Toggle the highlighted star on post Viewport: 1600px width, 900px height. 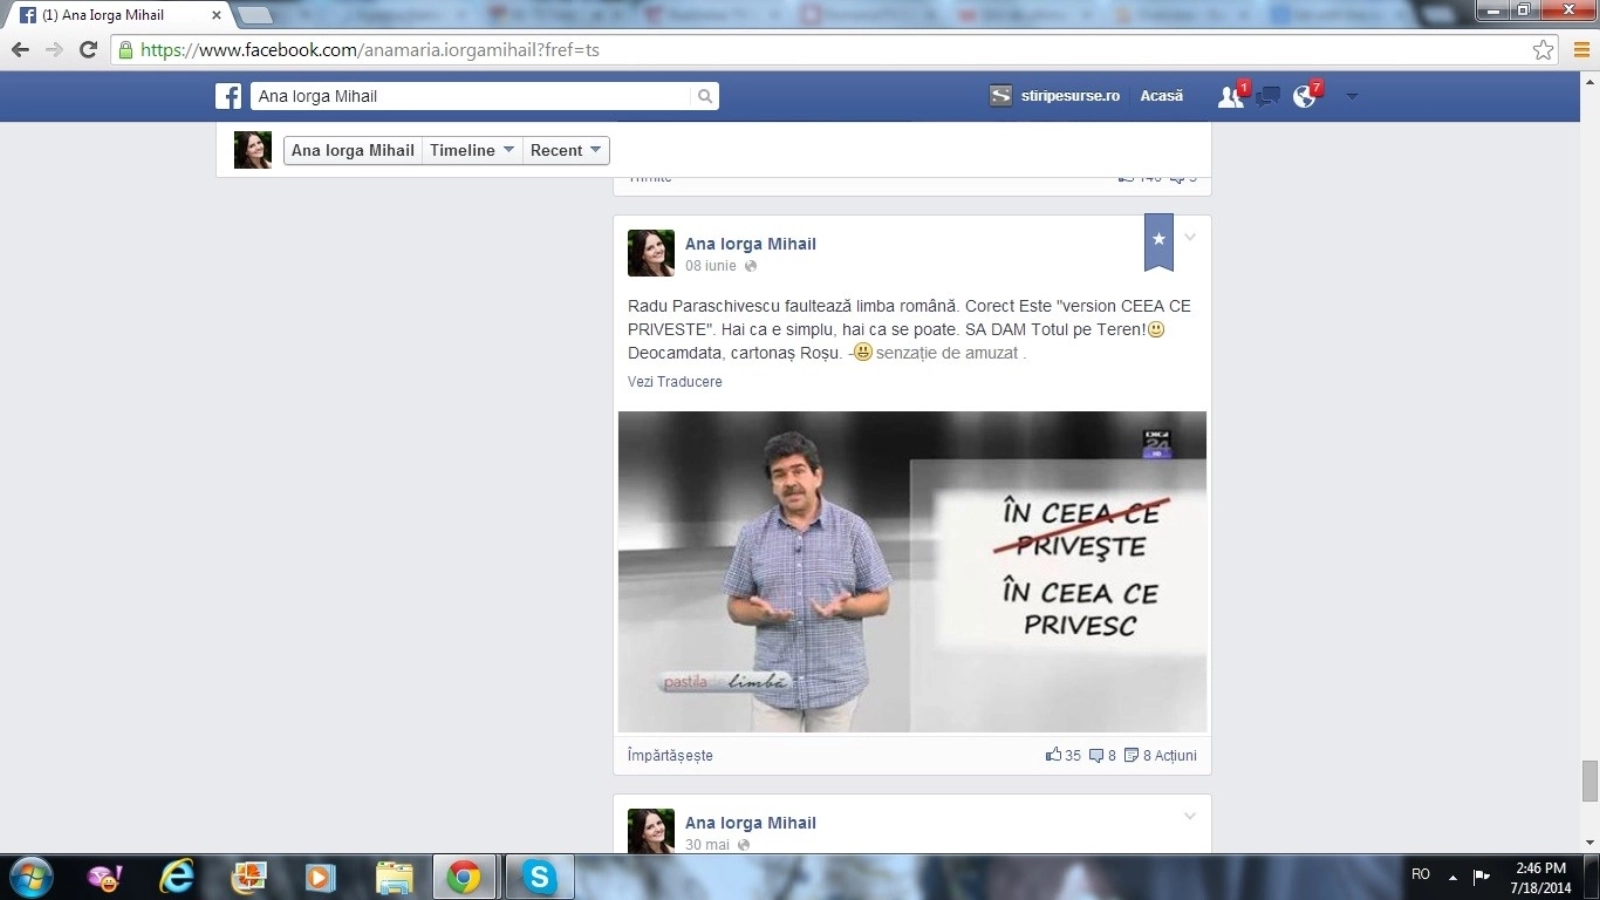[x=1158, y=240]
